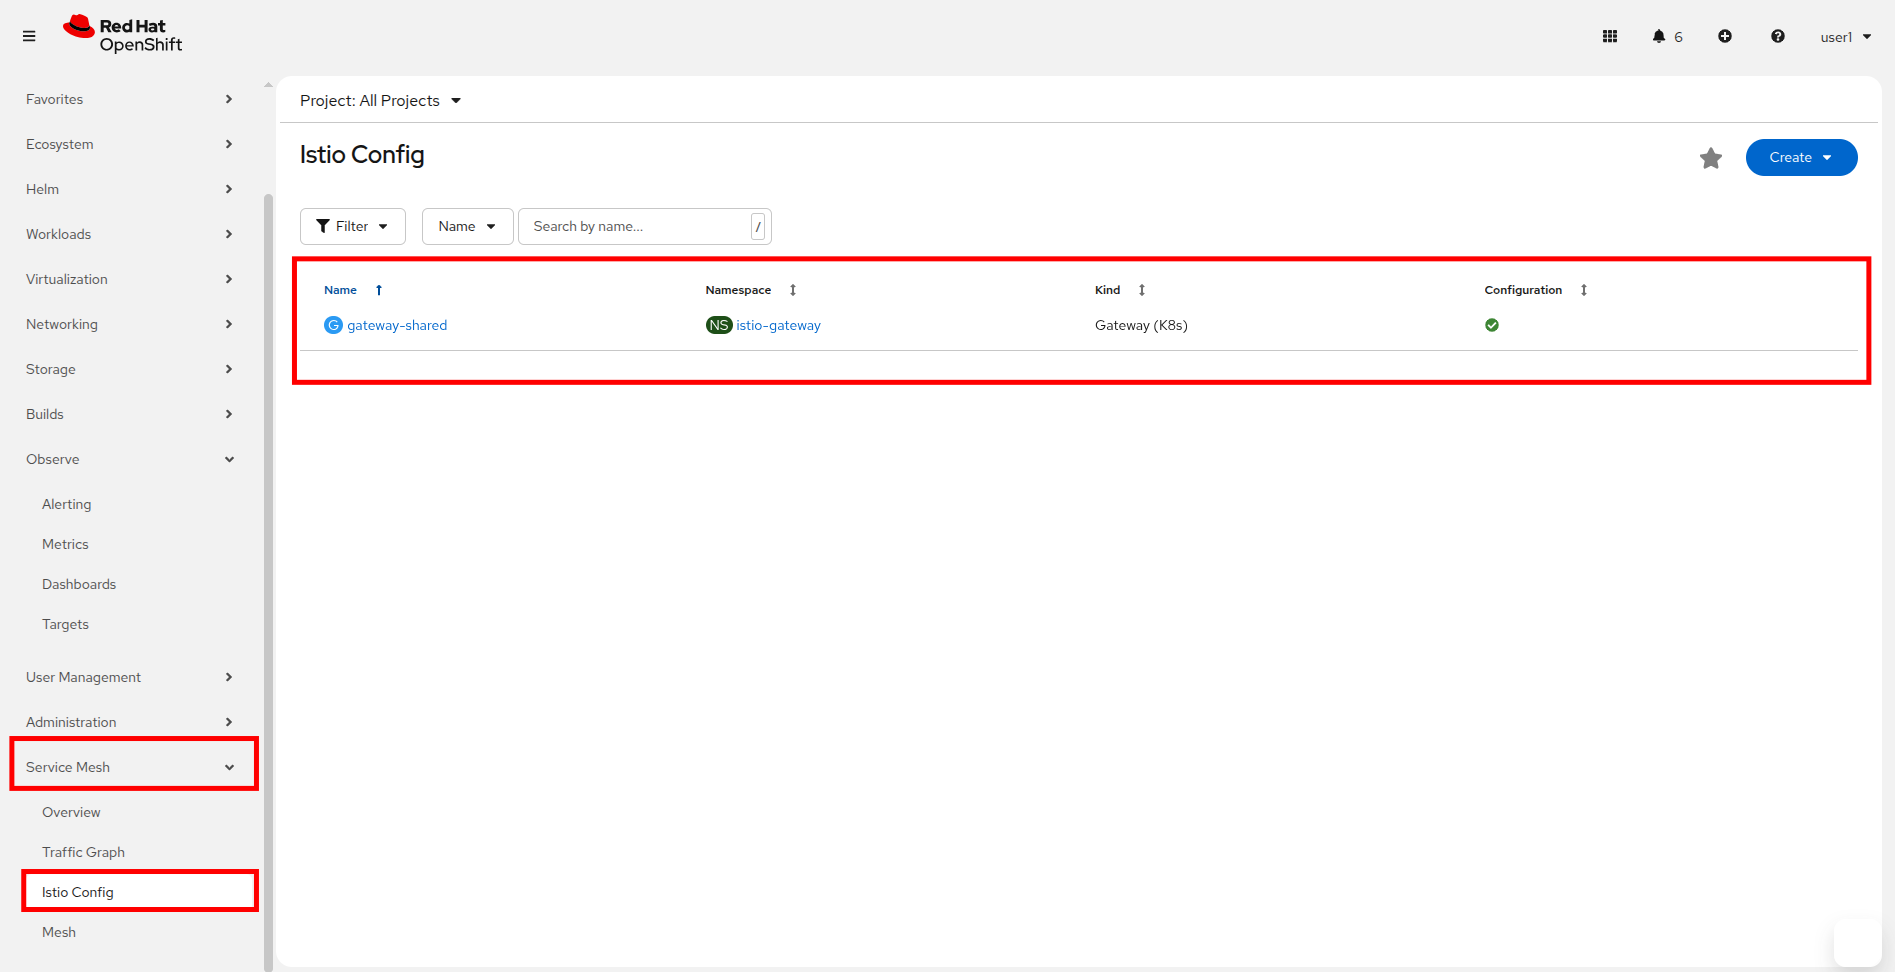Toggle the hamburger navigation menu
Screen dimensions: 1895x972
(29, 36)
